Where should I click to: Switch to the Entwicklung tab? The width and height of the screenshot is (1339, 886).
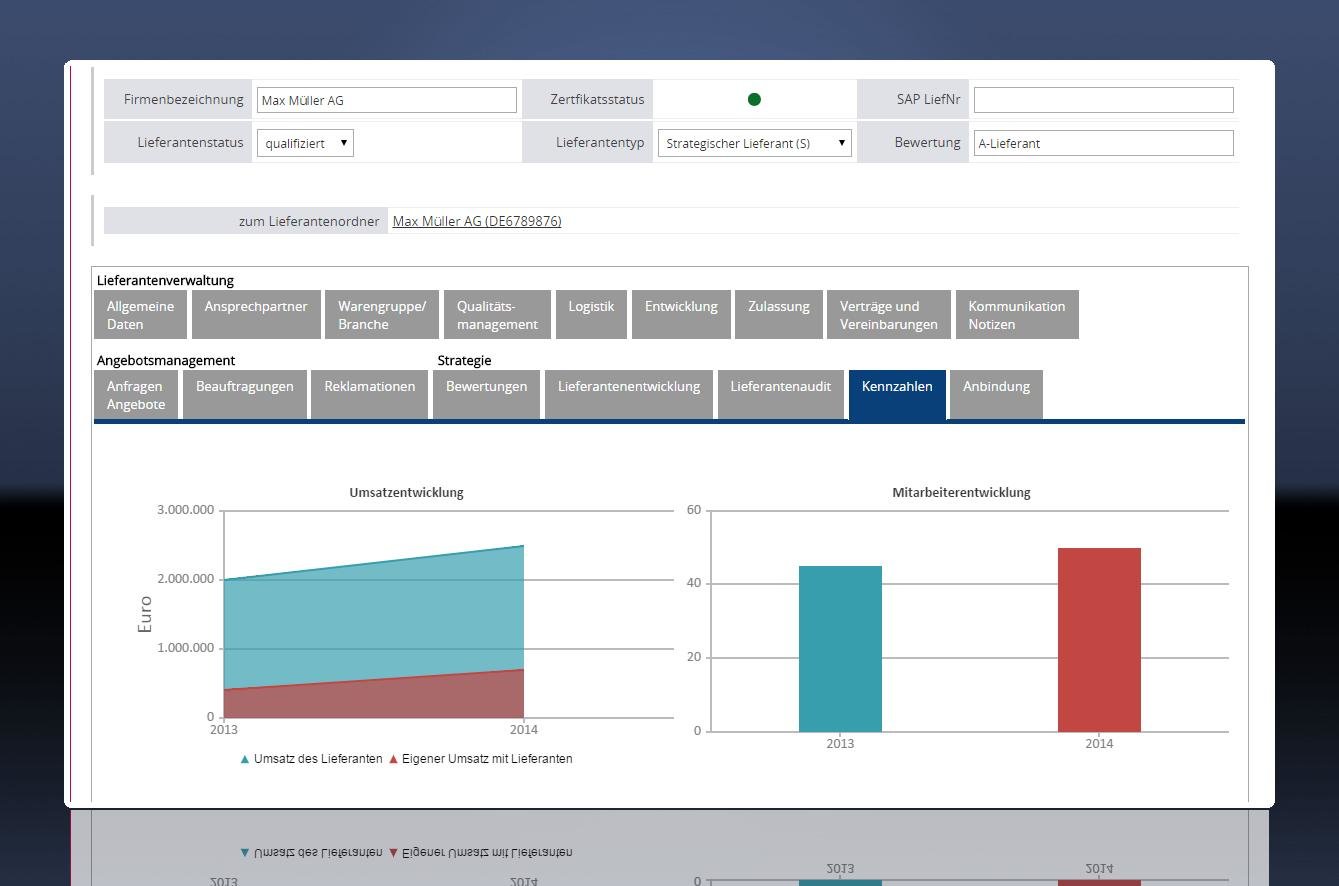coord(681,315)
